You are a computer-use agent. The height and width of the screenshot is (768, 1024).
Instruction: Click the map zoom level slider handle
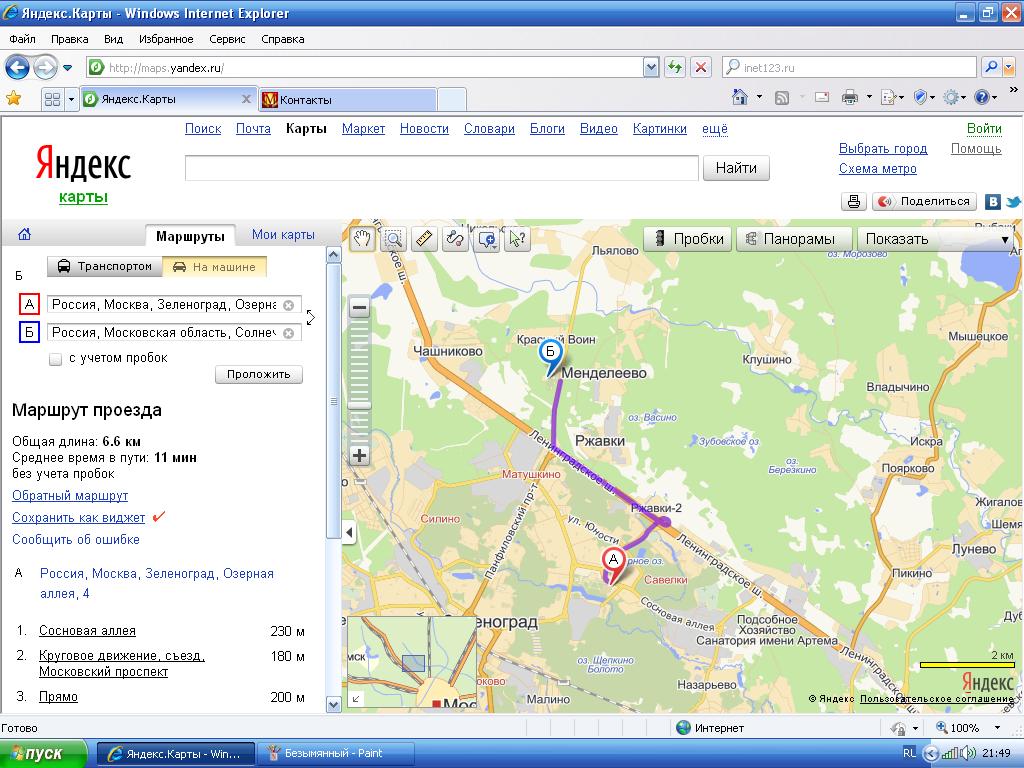tap(359, 405)
